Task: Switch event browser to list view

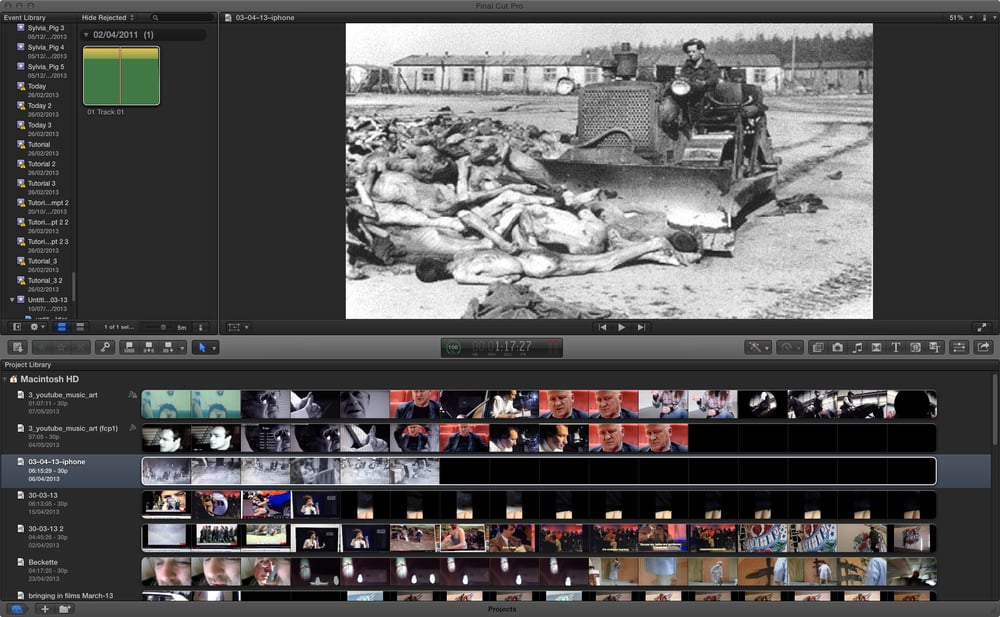Action: tap(81, 327)
